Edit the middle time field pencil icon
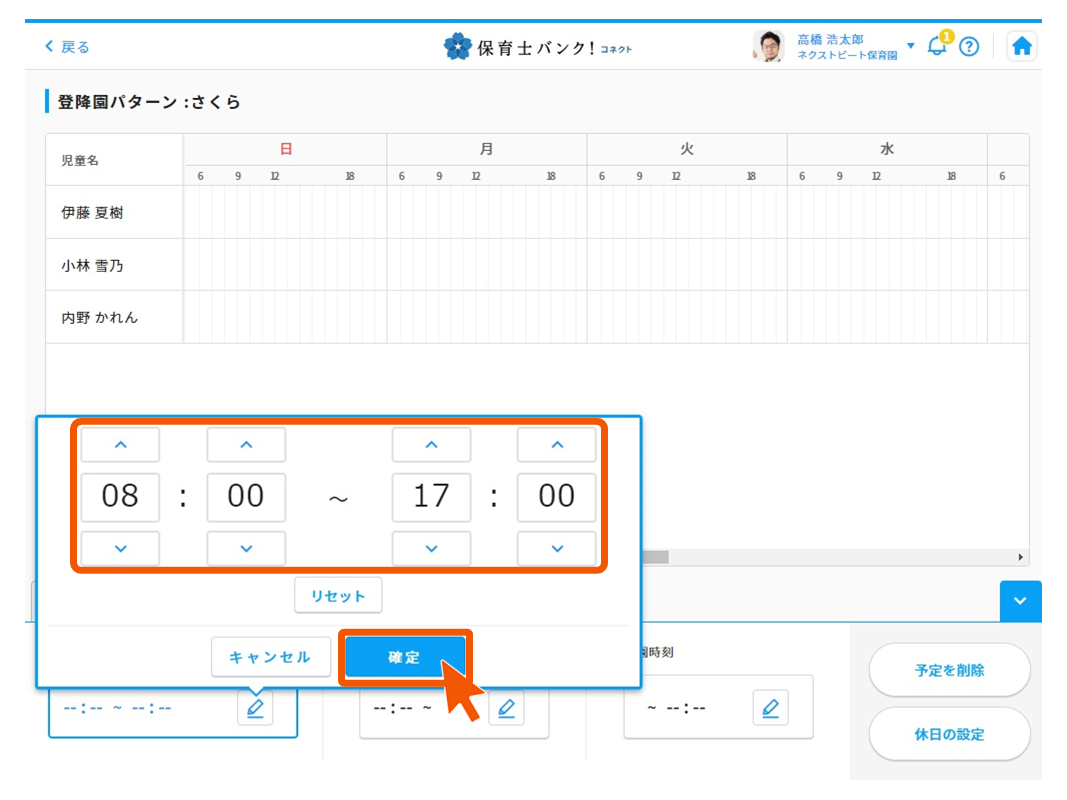This screenshot has height=800, width=1067. (x=507, y=708)
